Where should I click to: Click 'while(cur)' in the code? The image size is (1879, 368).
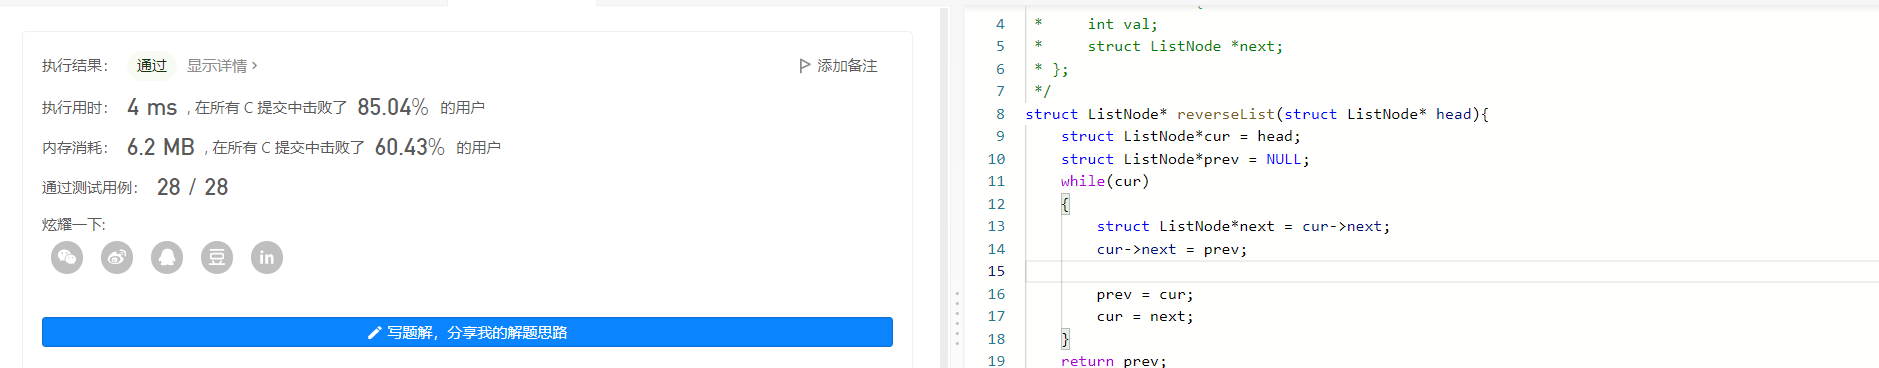1105,181
